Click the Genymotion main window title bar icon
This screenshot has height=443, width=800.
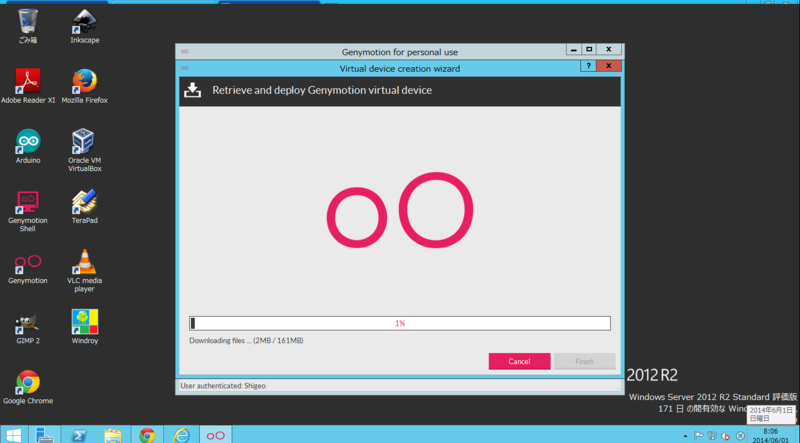pyautogui.click(x=185, y=52)
